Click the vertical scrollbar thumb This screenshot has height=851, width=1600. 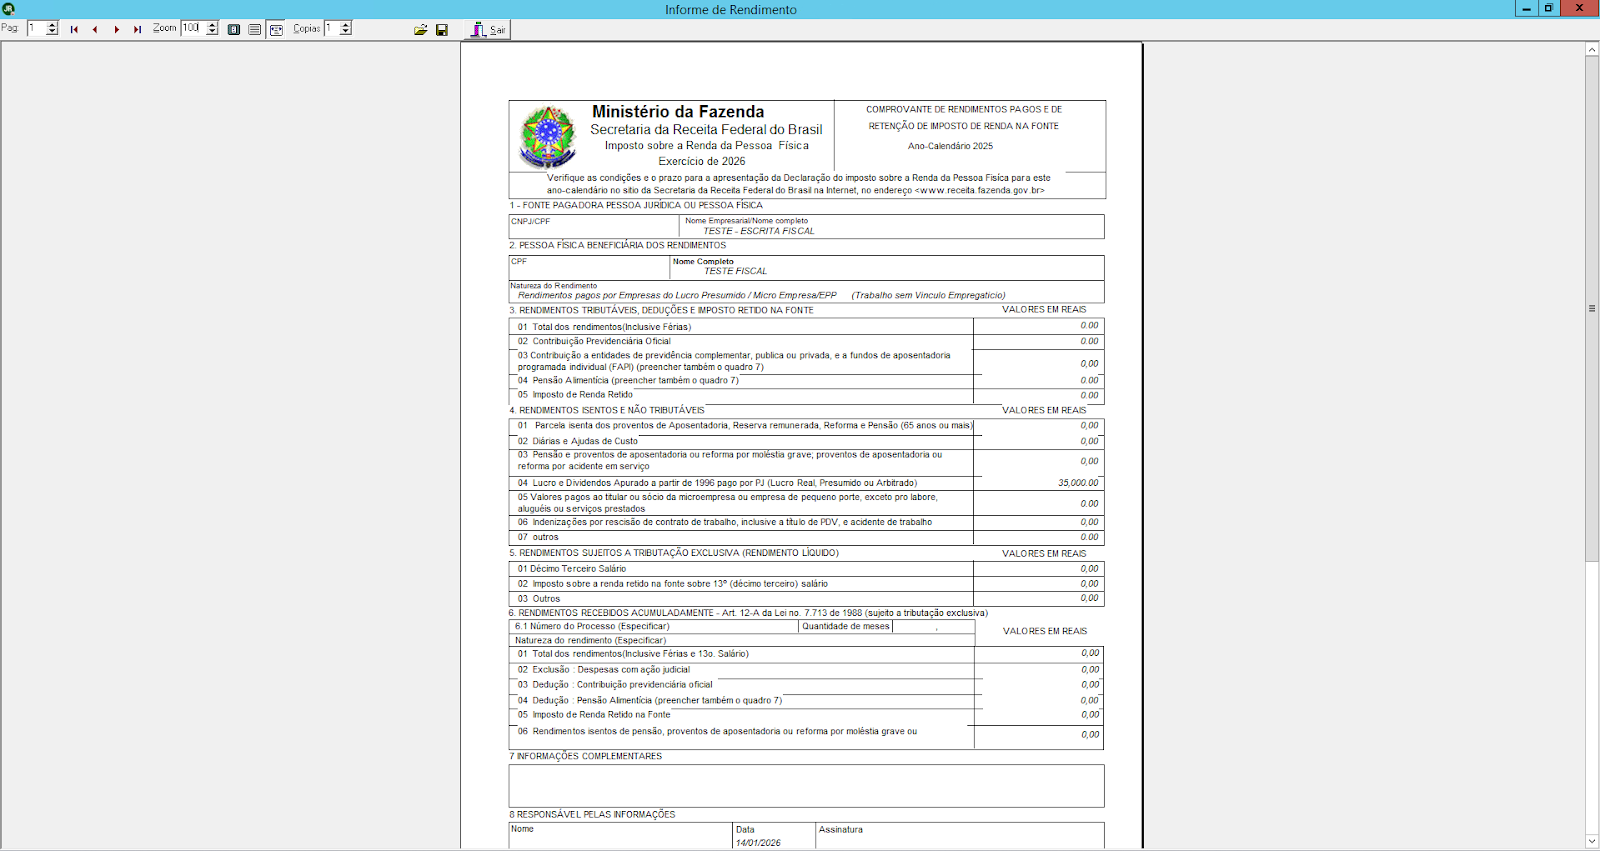pos(1592,308)
